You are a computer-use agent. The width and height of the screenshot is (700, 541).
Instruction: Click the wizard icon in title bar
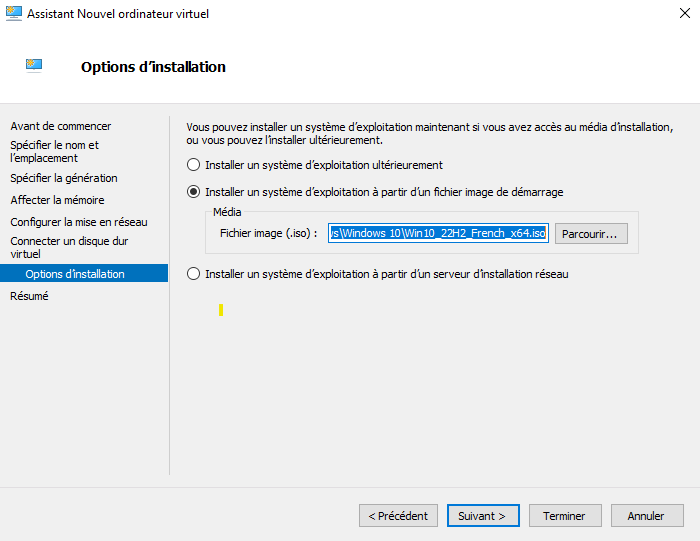coord(13,14)
